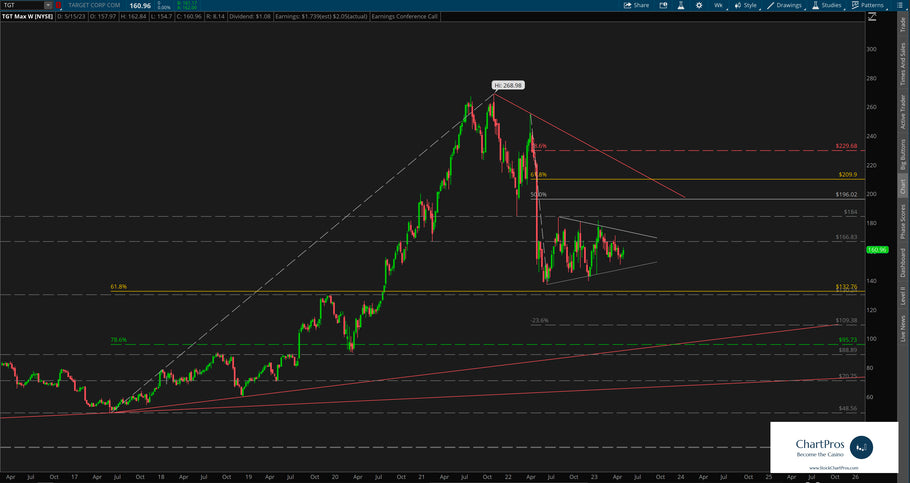Open the ChartPros logo banner
This screenshot has height=483, width=910.
pyautogui.click(x=834, y=447)
